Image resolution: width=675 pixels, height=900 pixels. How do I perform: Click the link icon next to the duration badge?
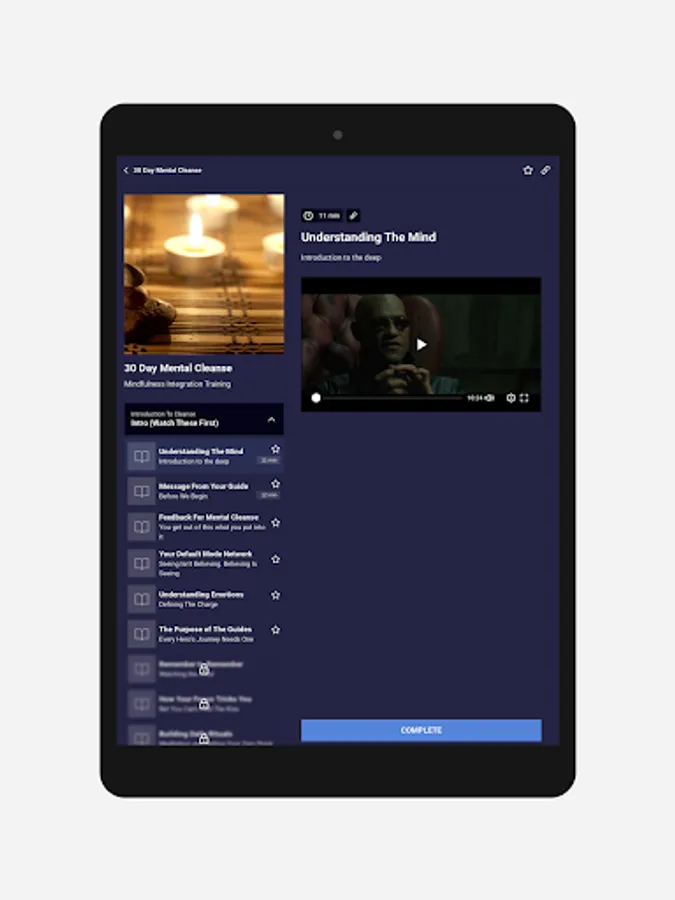(x=354, y=216)
